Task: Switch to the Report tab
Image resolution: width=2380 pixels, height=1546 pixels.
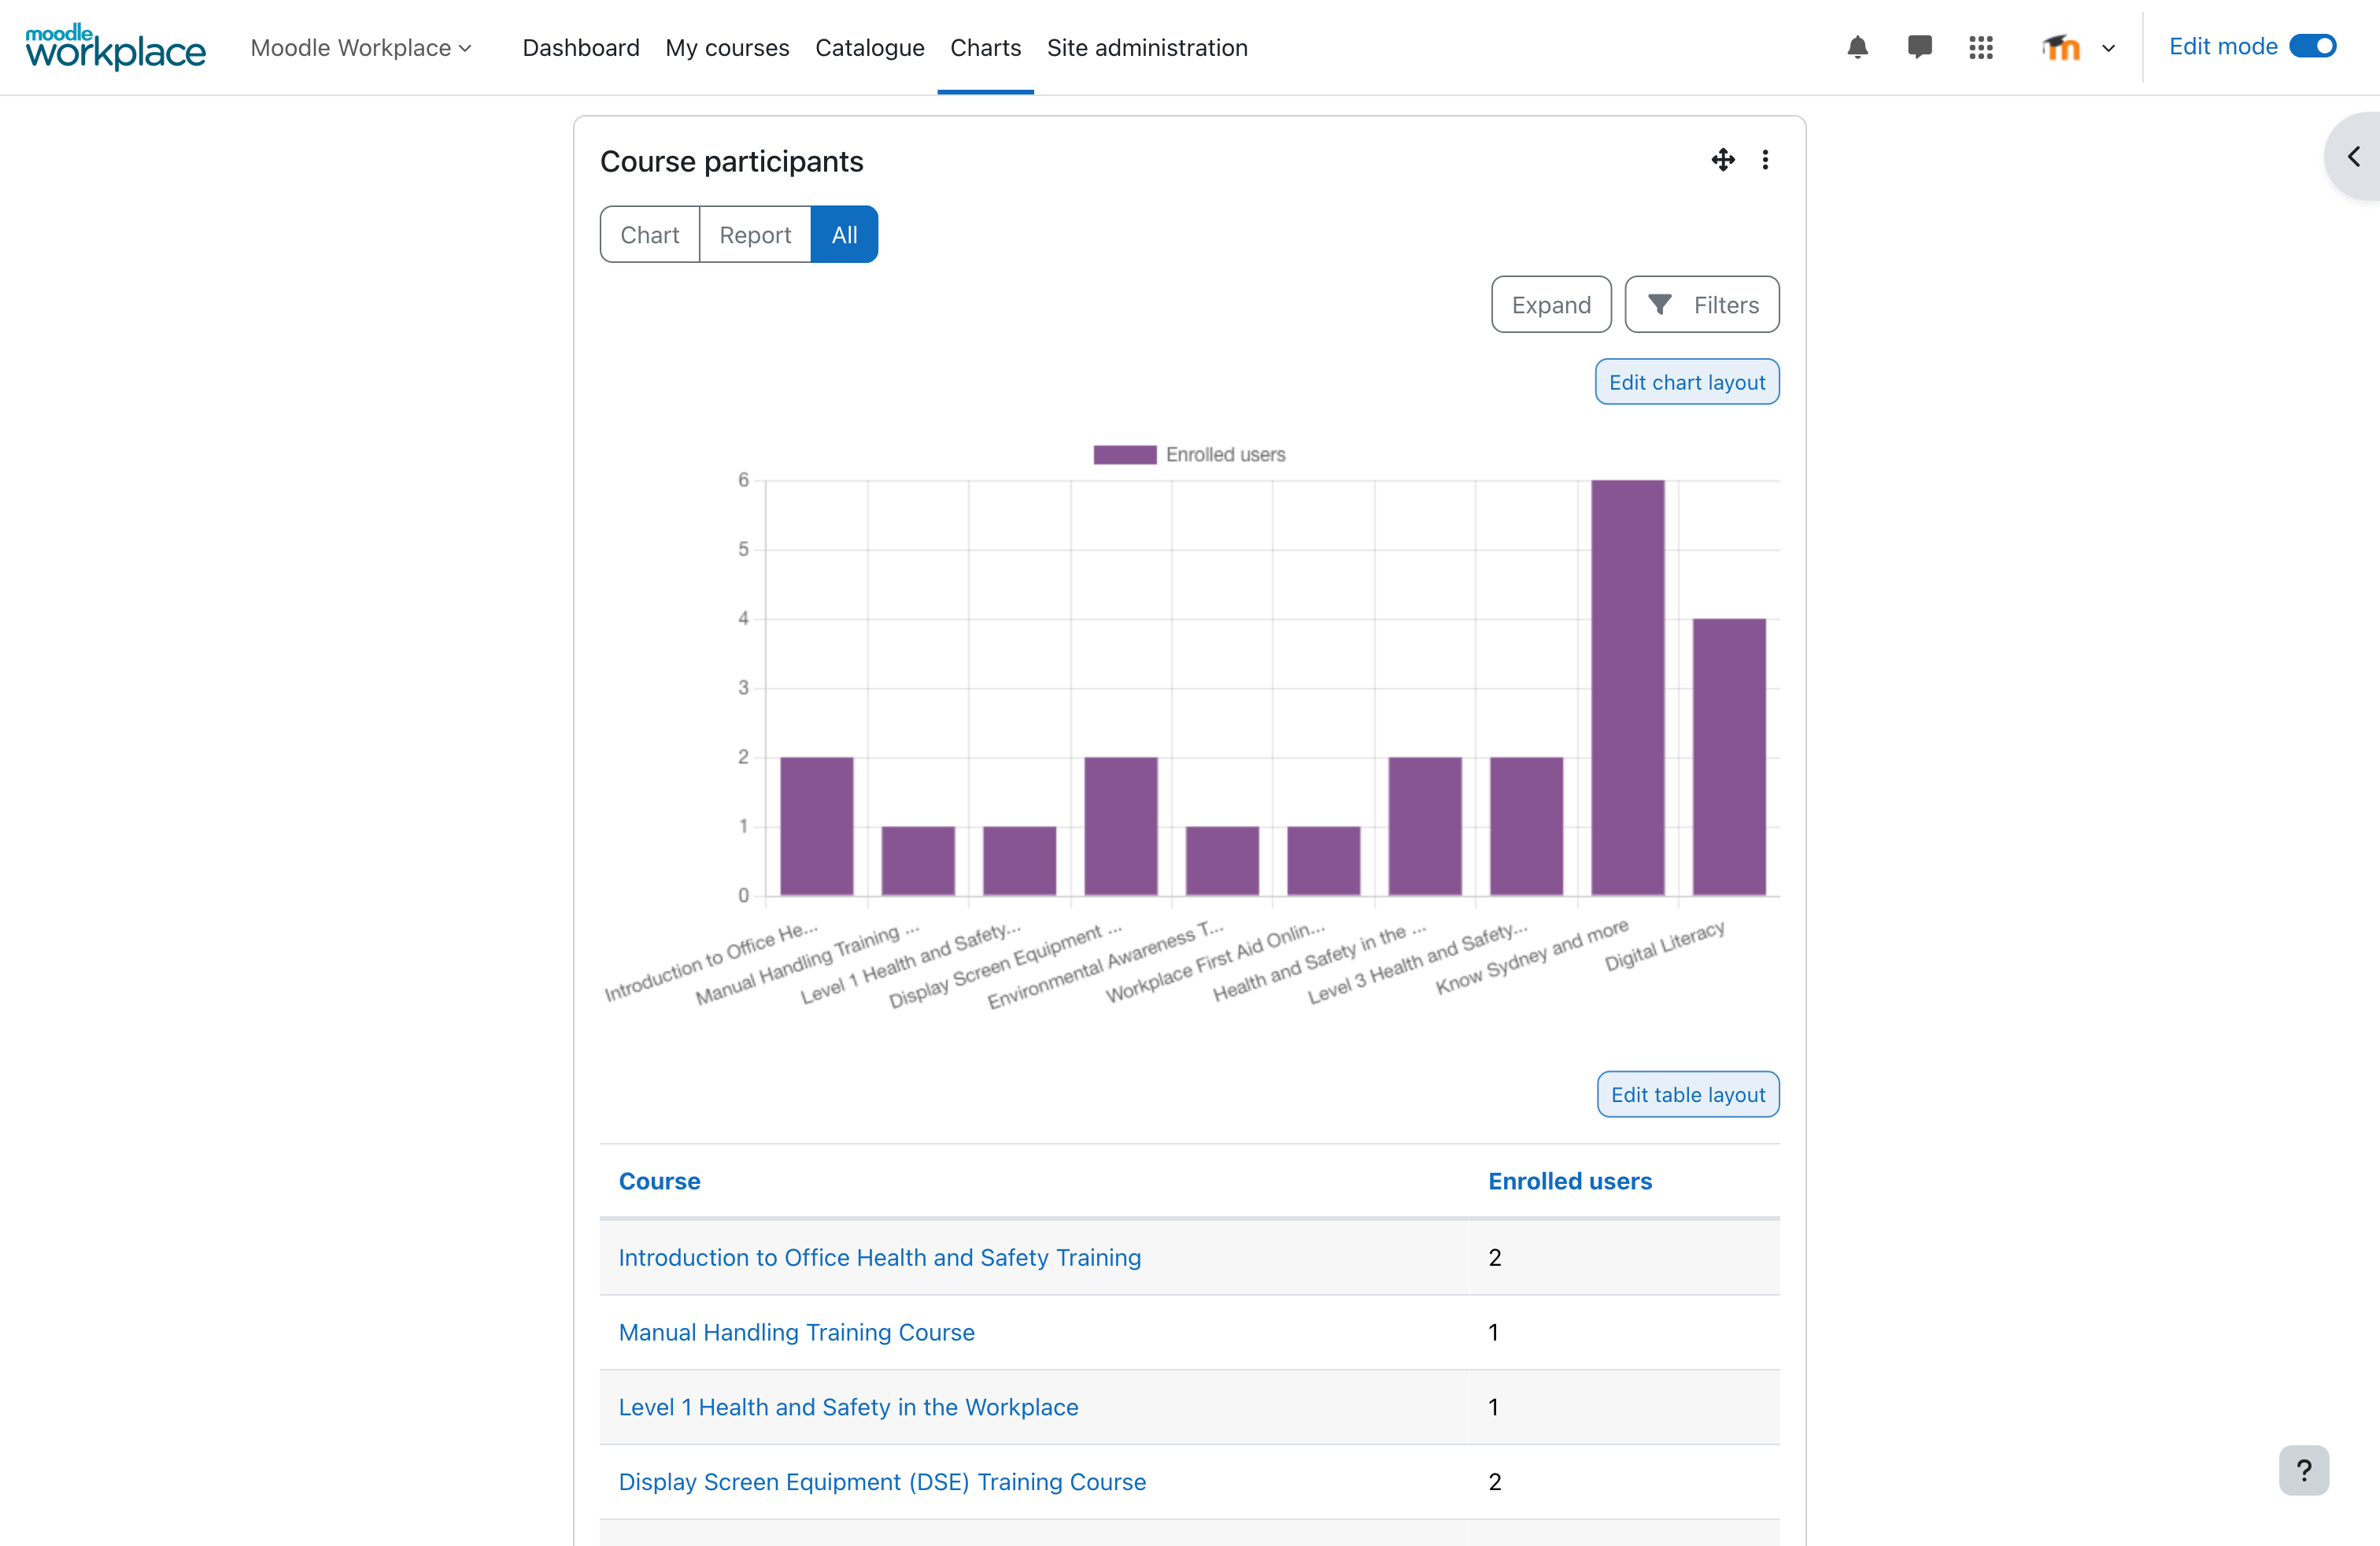Action: [x=755, y=234]
